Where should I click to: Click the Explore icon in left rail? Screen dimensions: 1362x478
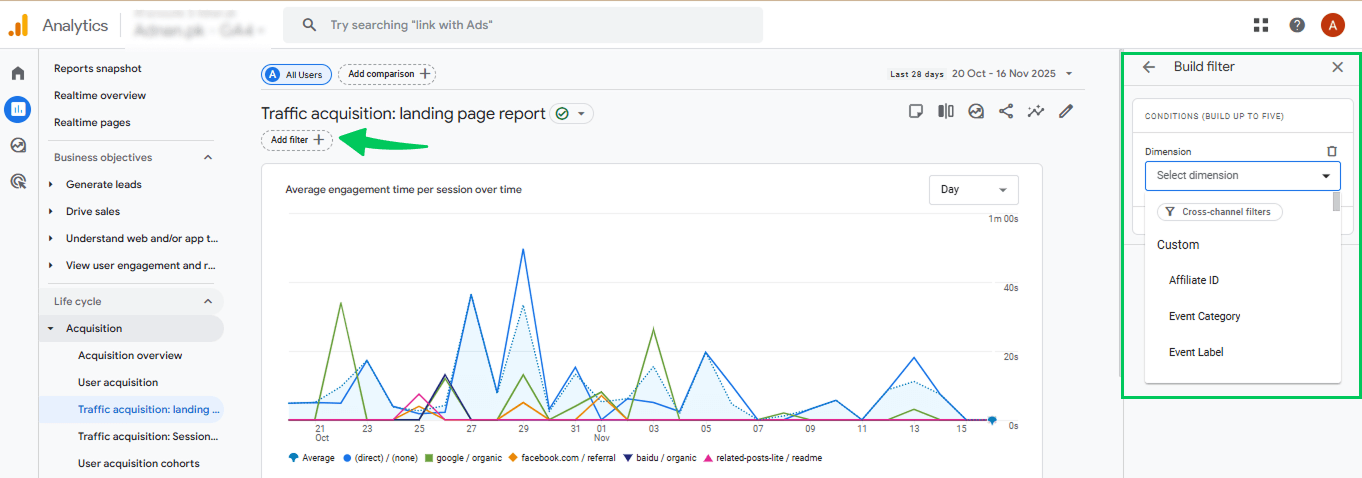(x=18, y=145)
